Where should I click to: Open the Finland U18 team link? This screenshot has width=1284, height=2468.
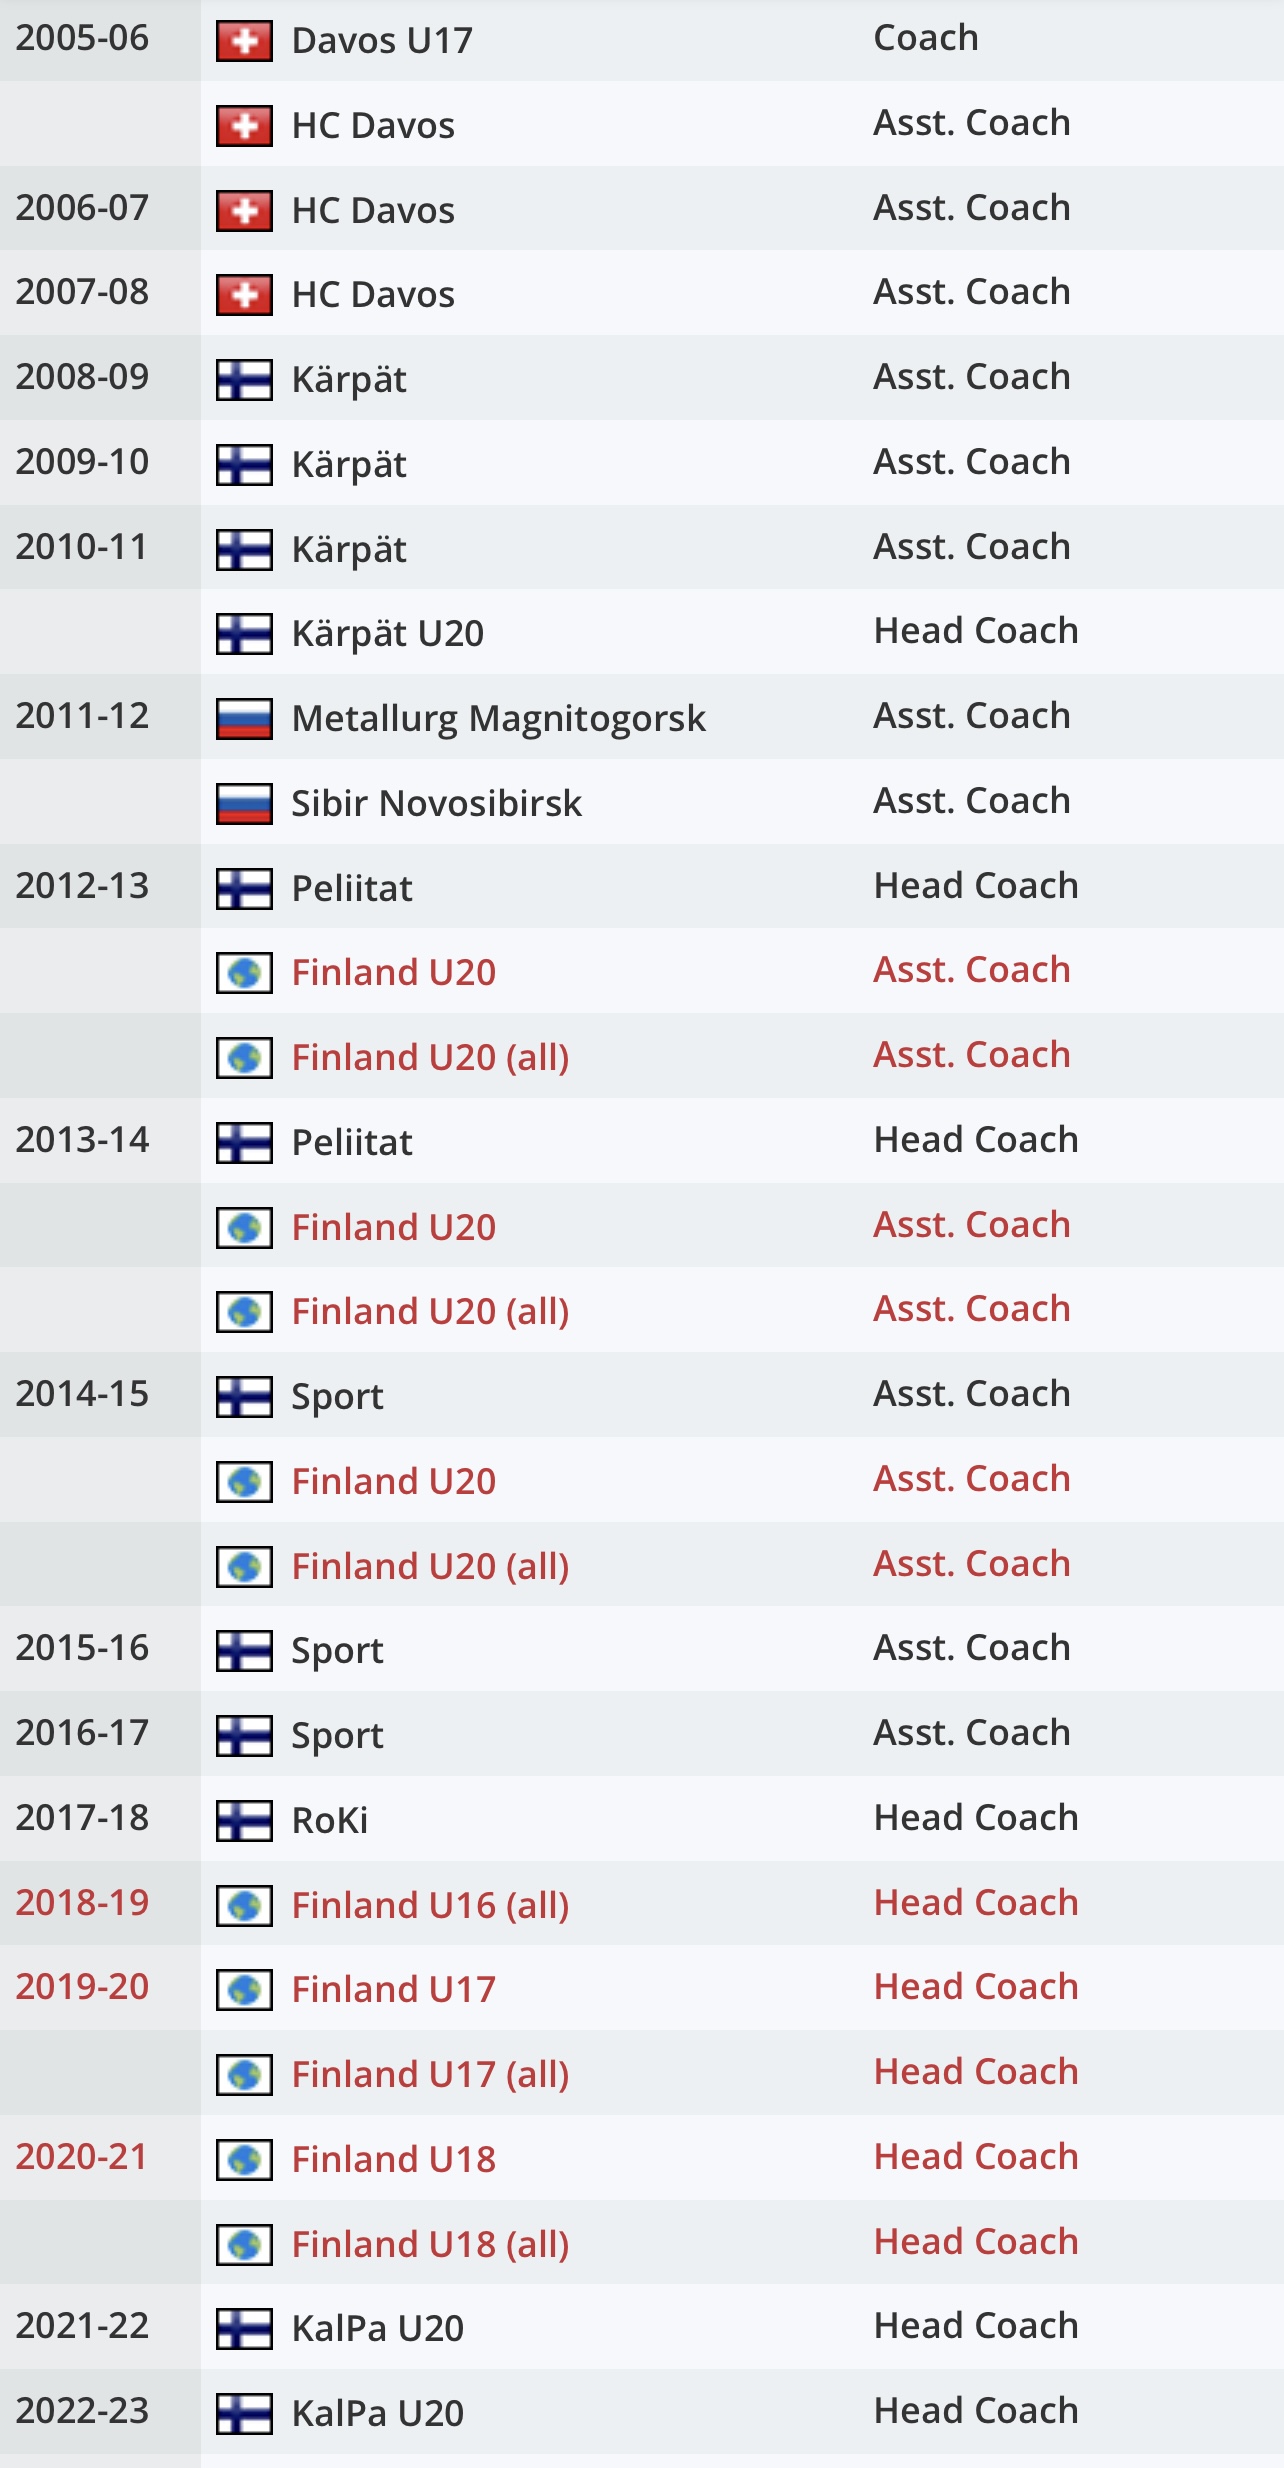pyautogui.click(x=394, y=2160)
